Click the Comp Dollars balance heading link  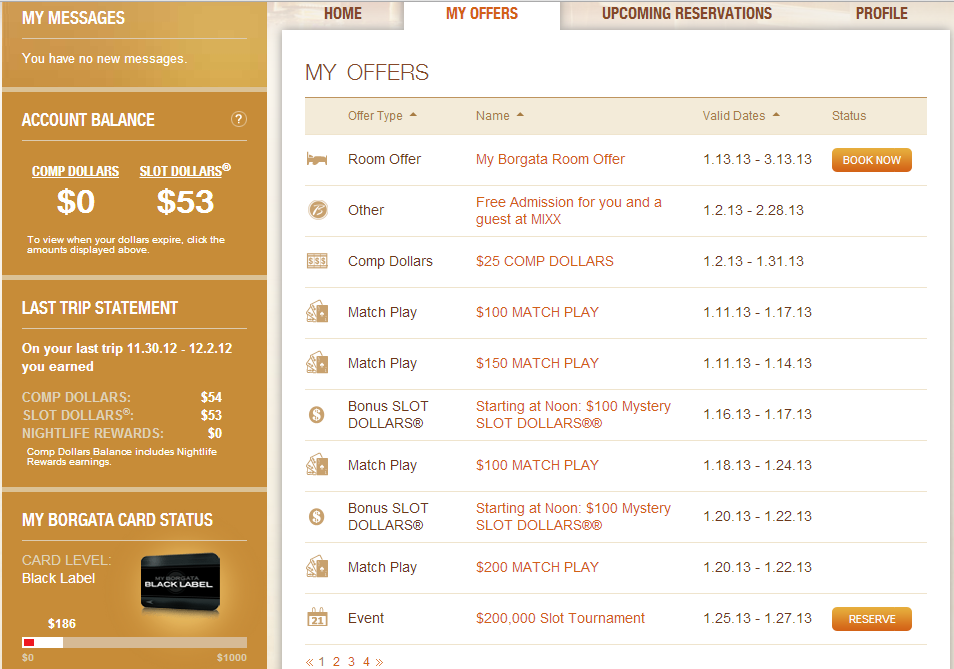point(75,172)
